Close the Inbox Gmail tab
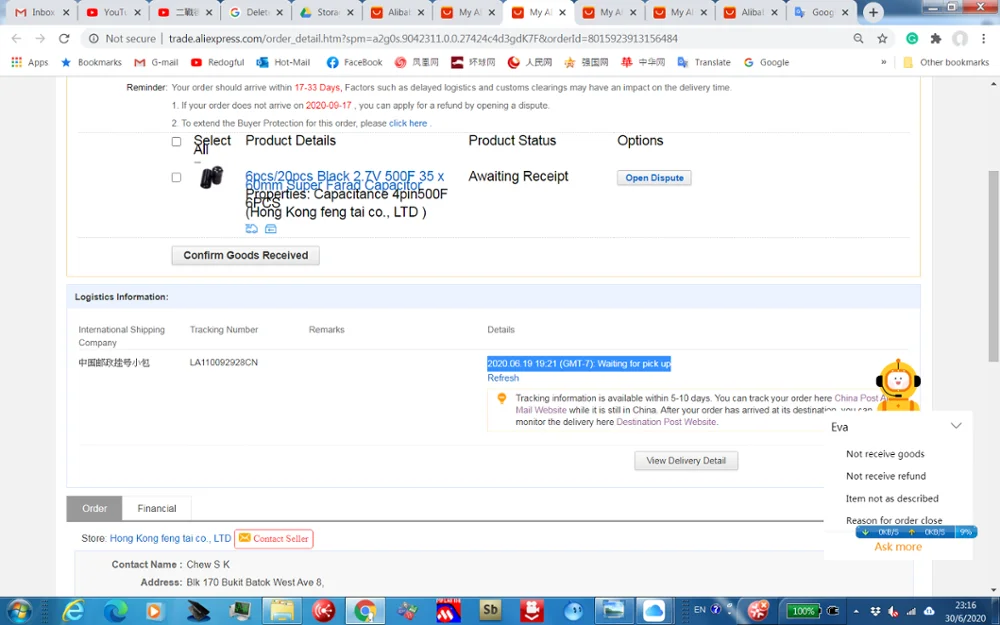The width and height of the screenshot is (1000, 625). [66, 12]
